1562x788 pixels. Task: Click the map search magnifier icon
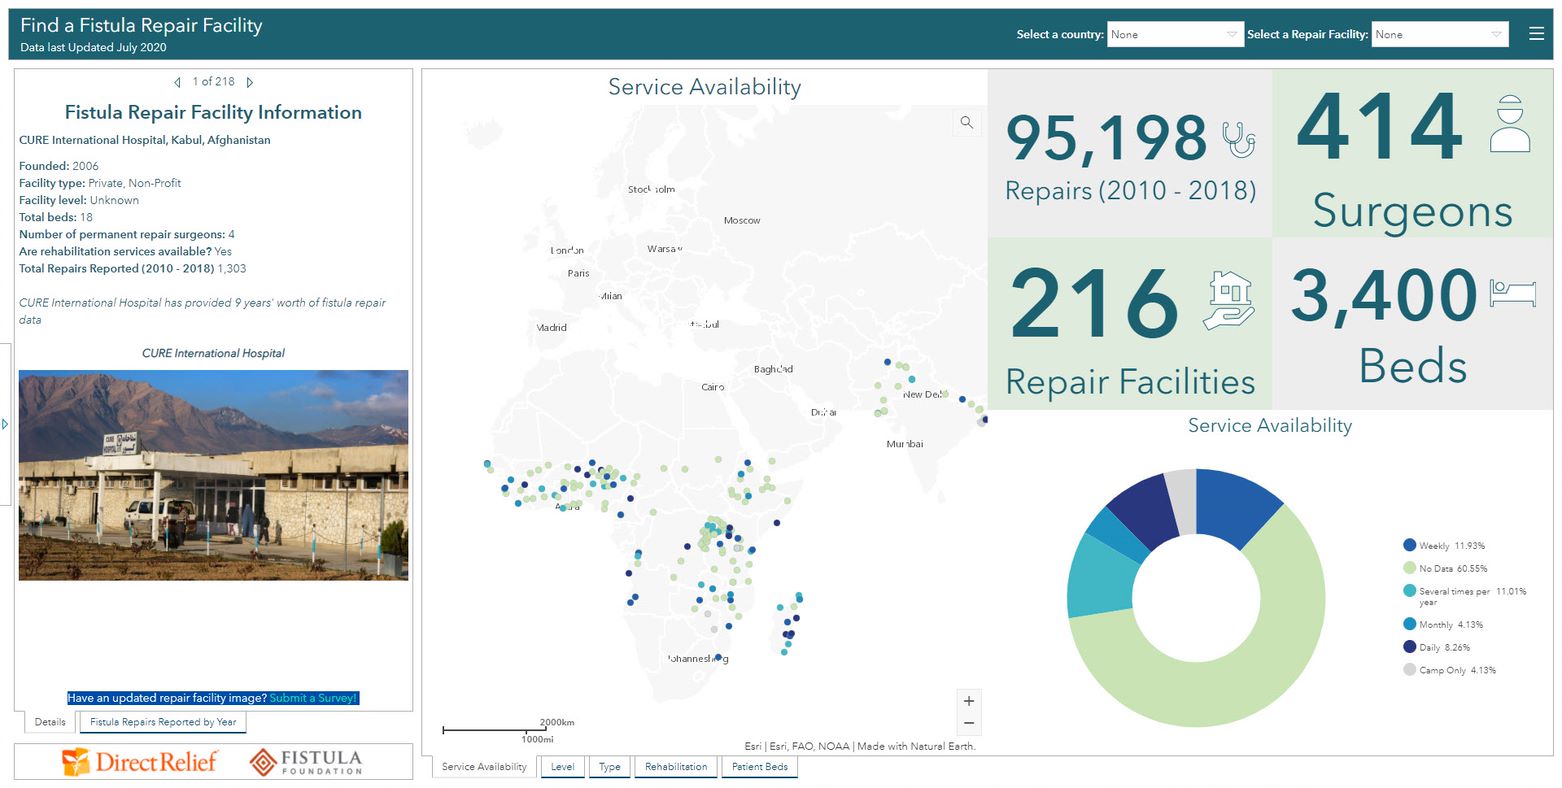pos(966,122)
